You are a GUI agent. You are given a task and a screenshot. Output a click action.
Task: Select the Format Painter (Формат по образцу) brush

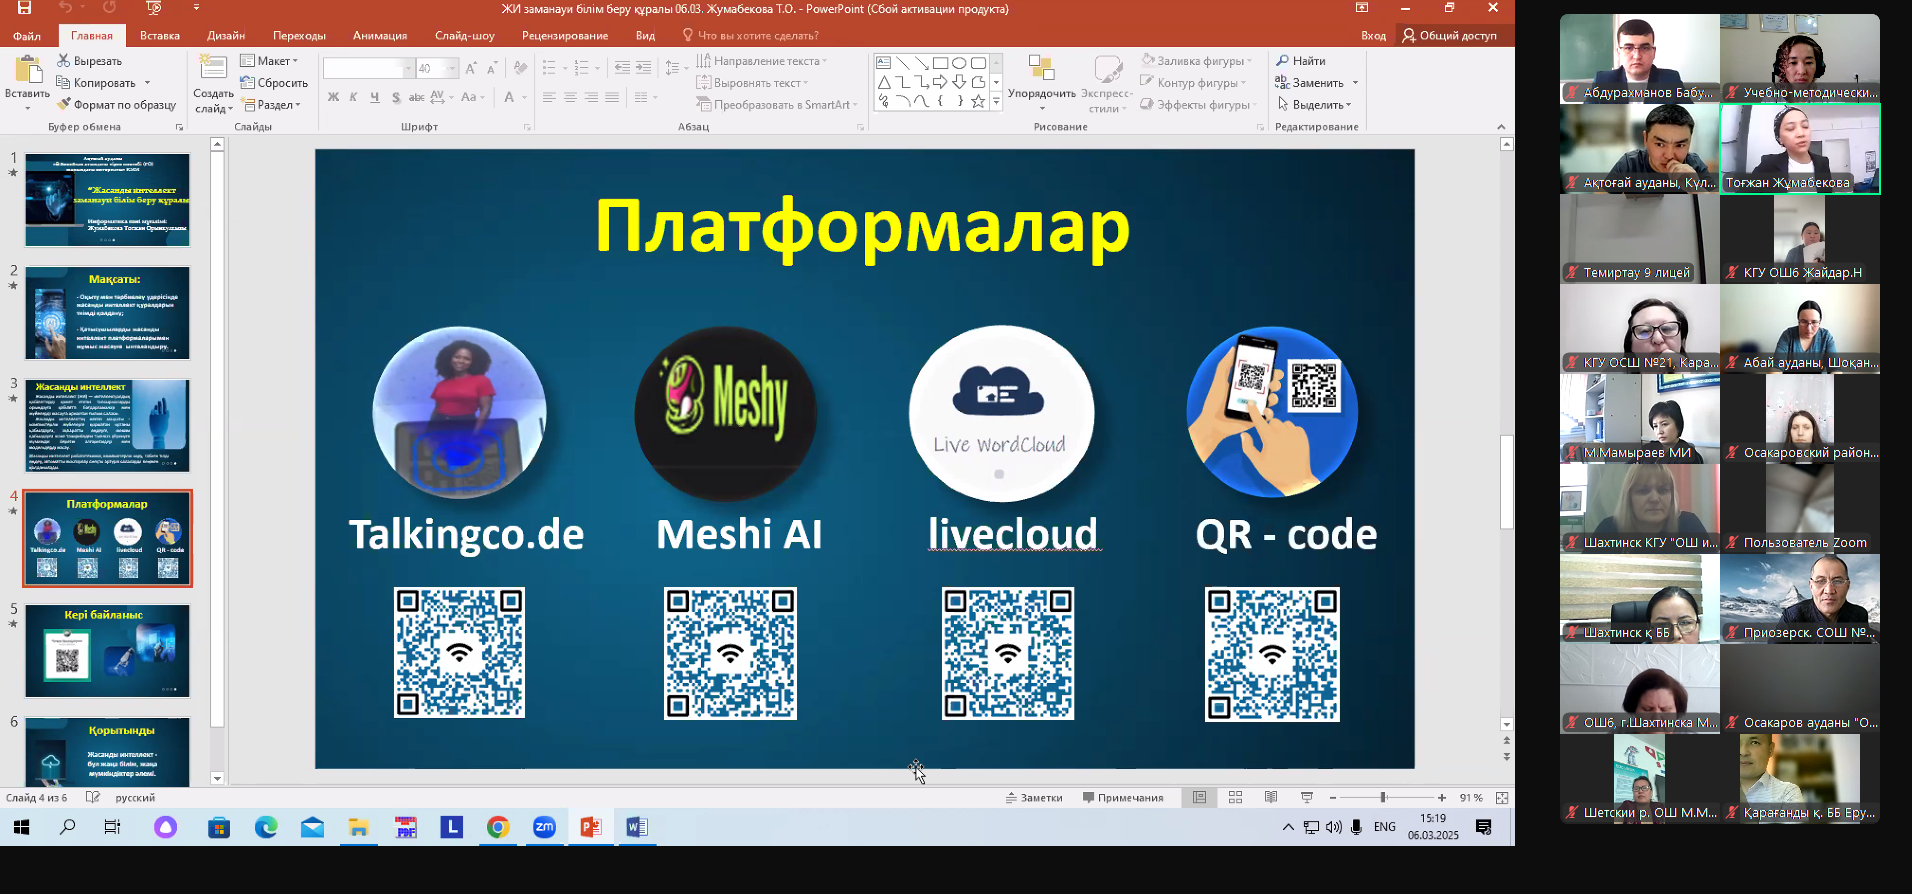coord(116,105)
